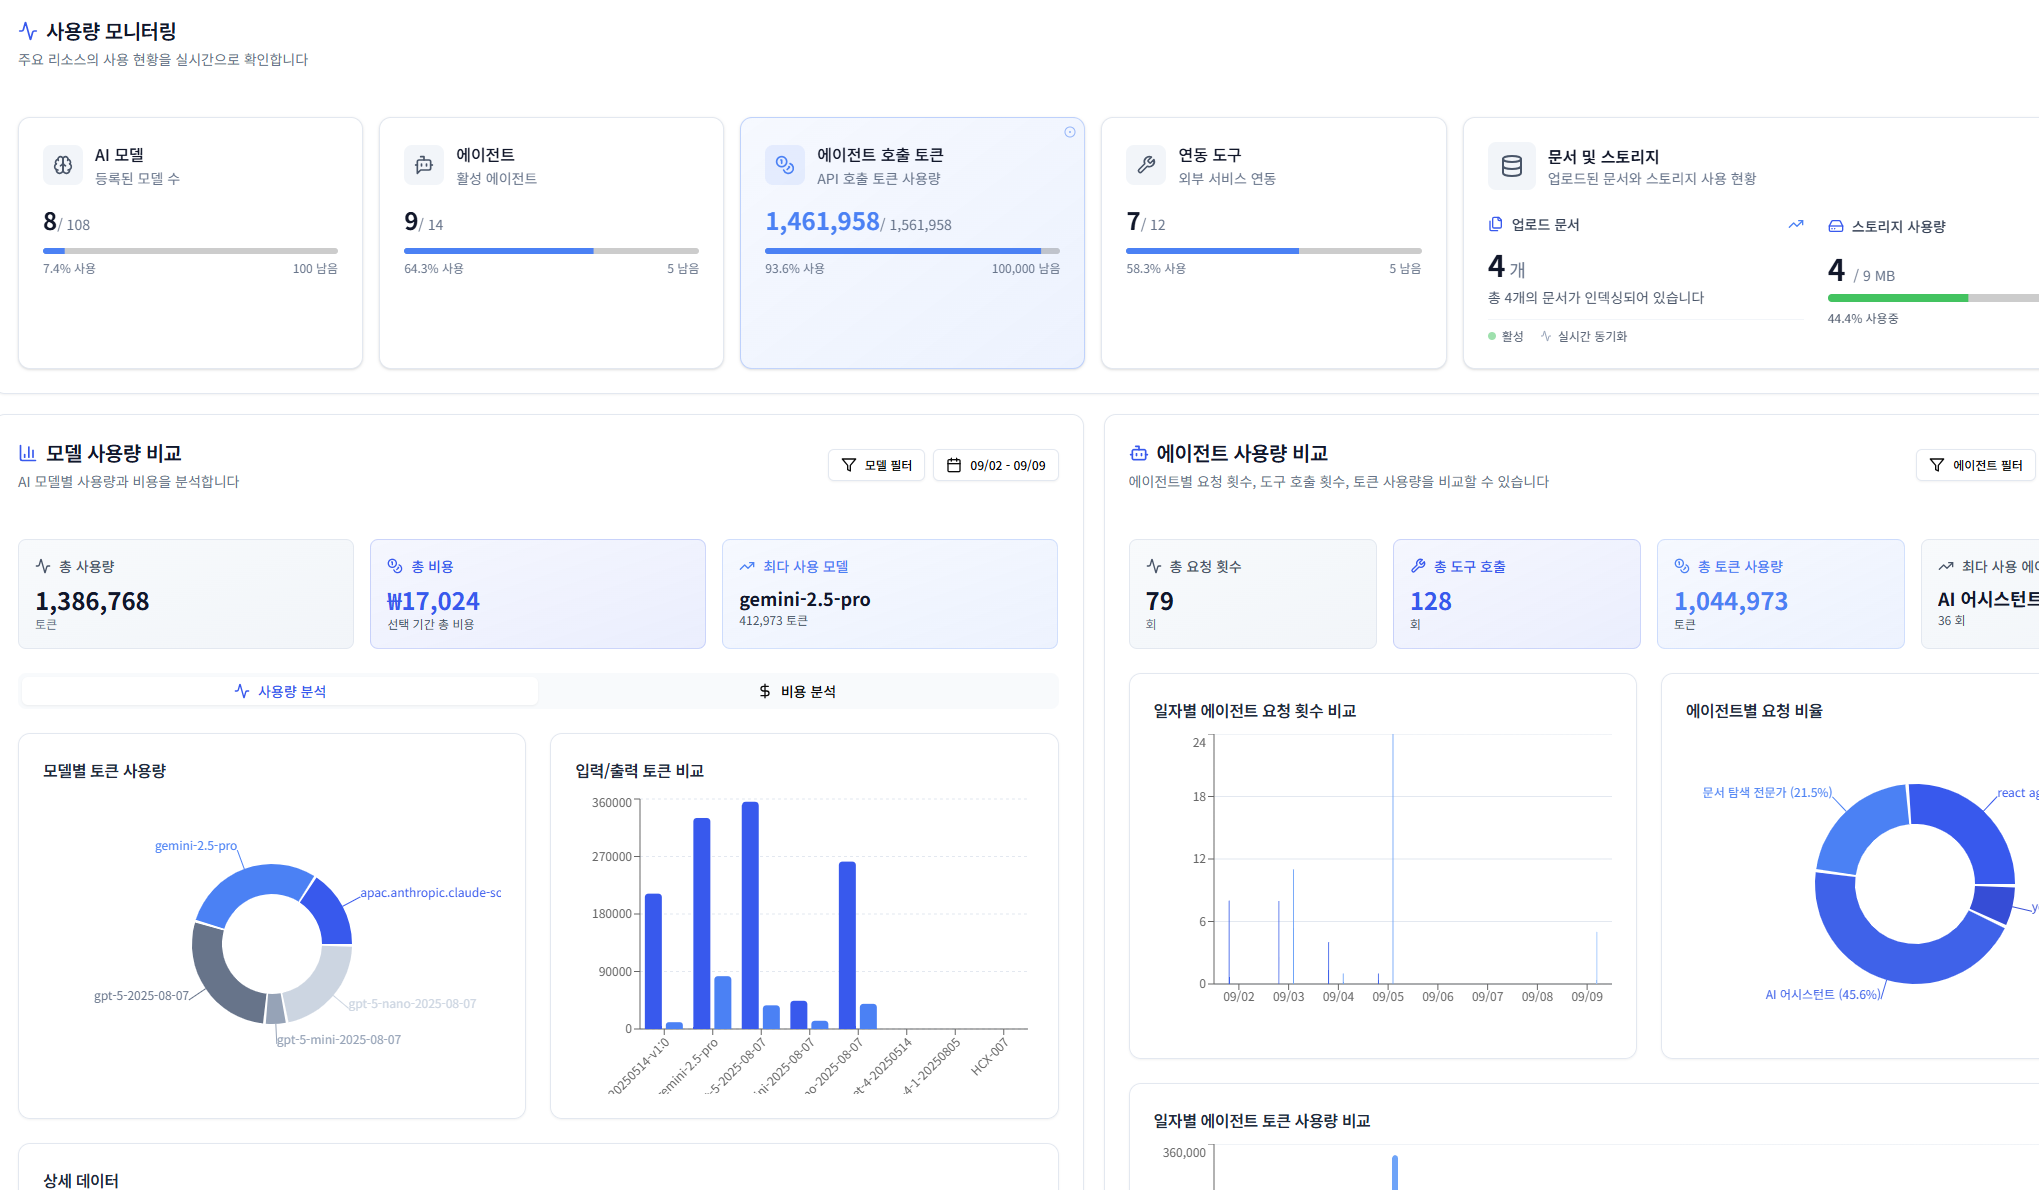Open the 09/02 - 09/09 date range picker

tap(996, 464)
